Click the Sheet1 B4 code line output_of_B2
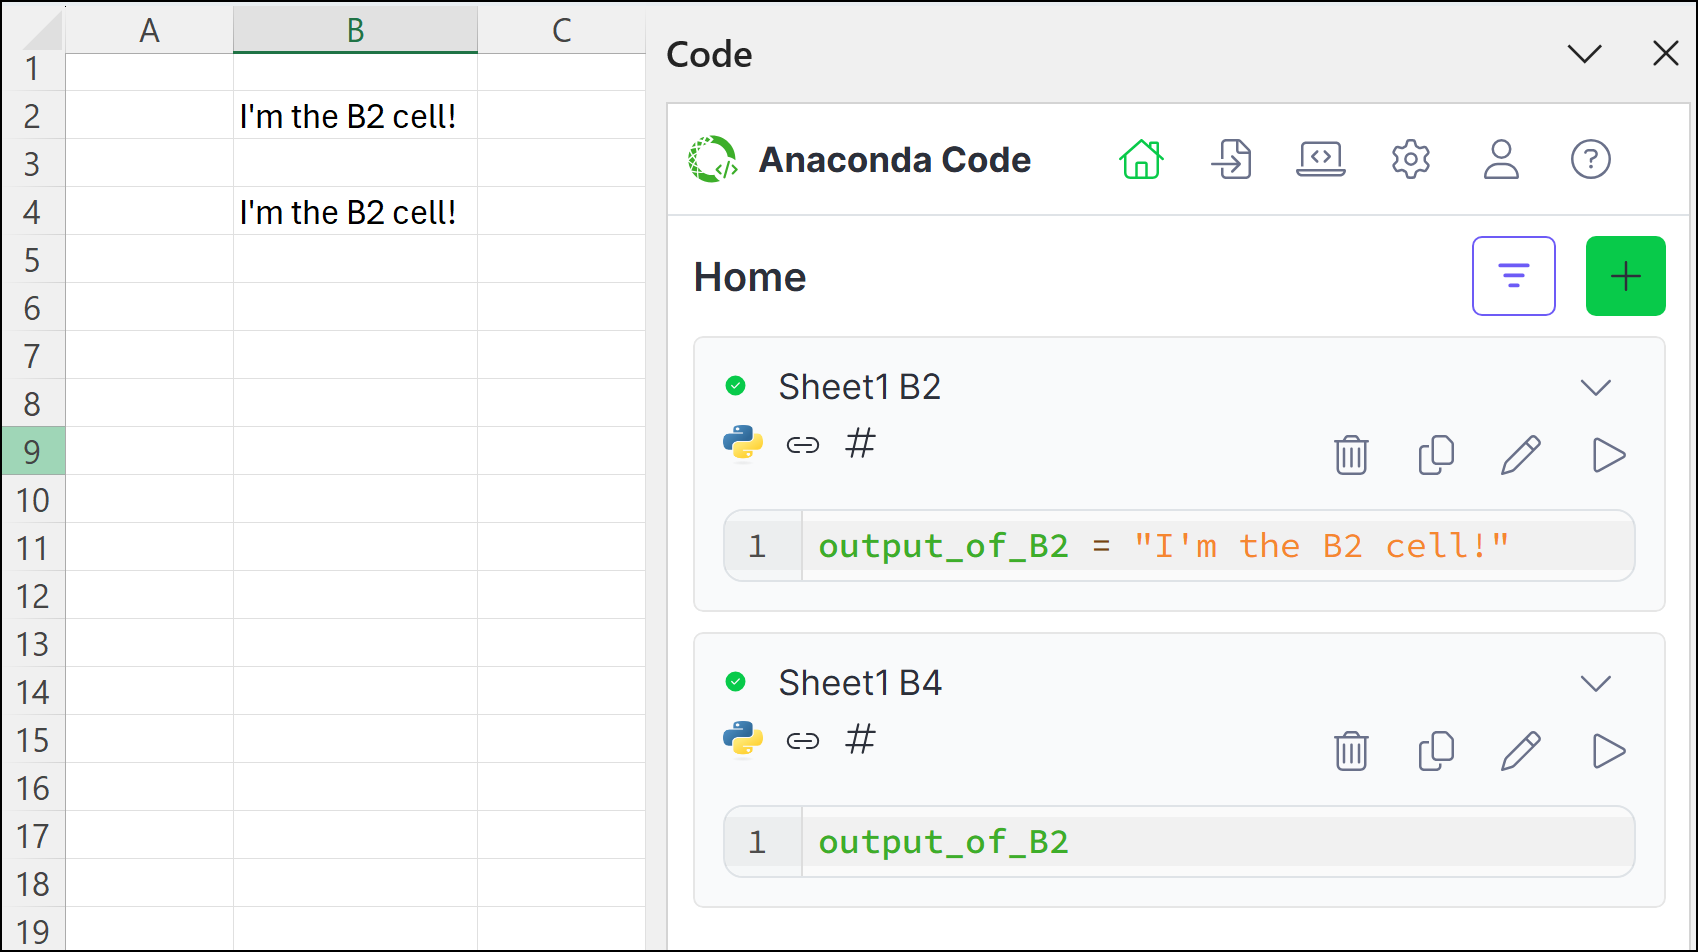This screenshot has width=1698, height=952. [943, 842]
